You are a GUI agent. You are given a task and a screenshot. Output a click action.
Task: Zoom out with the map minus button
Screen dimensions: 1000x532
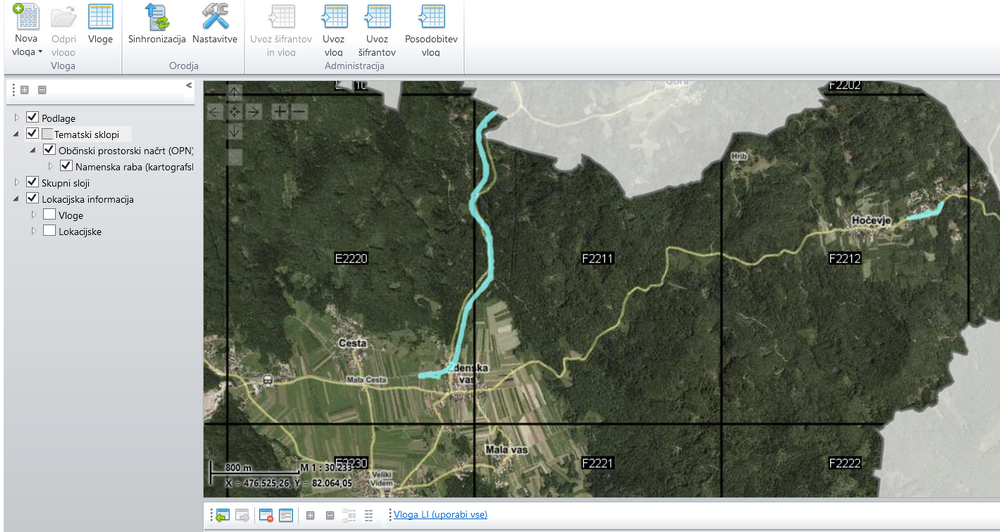coord(298,111)
